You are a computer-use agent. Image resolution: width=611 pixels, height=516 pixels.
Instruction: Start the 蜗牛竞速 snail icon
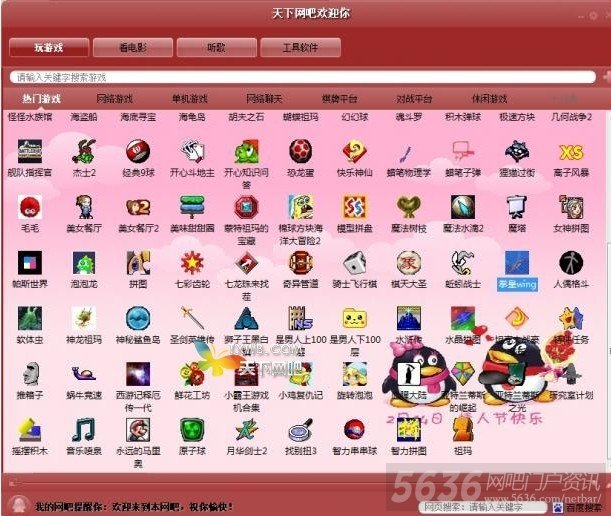tap(84, 374)
